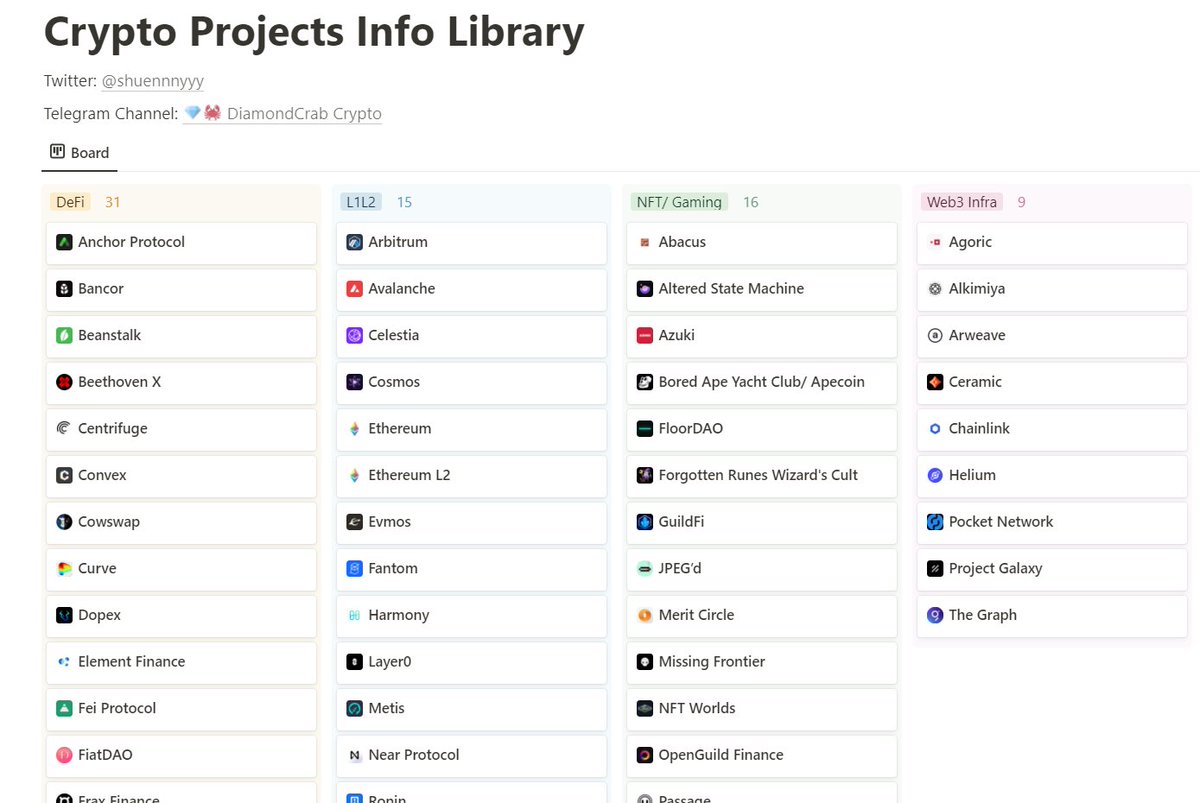Click the Web3 Infra group label

click(x=962, y=202)
